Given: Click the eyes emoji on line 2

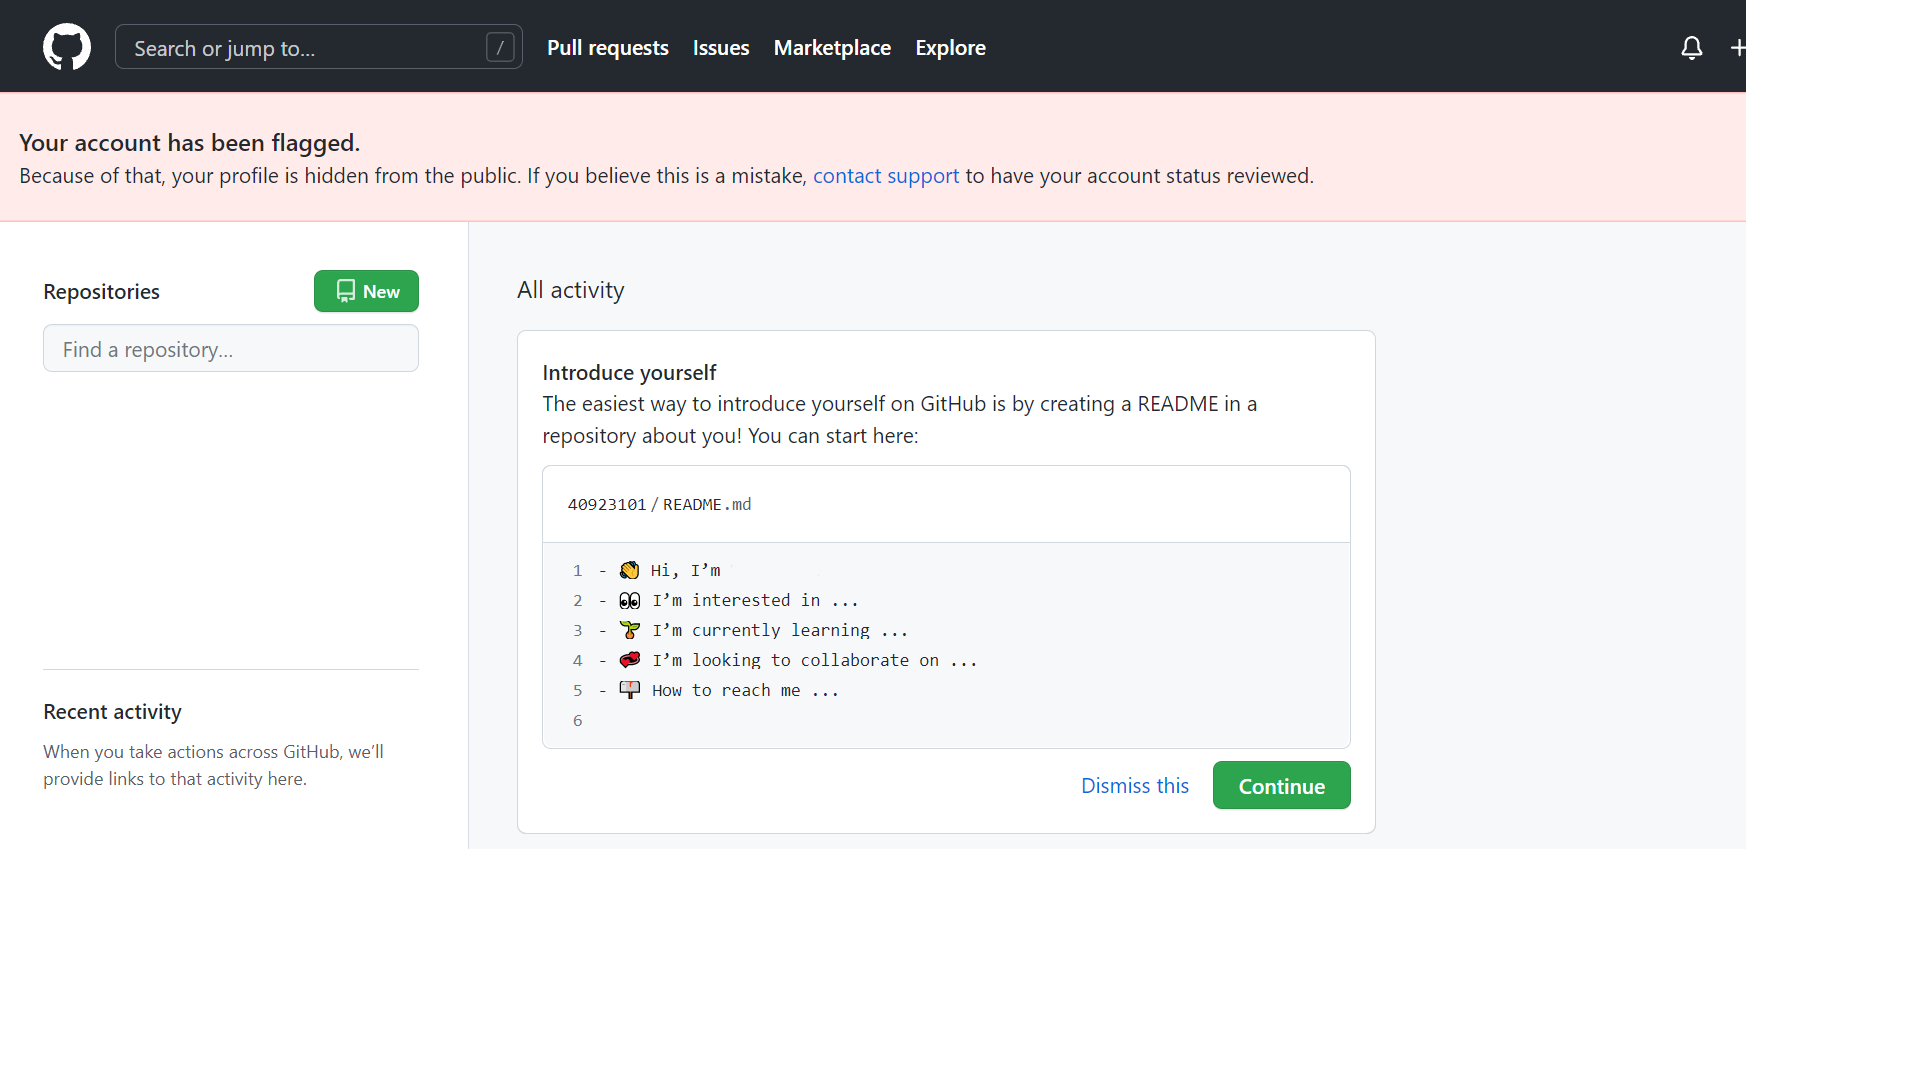Looking at the screenshot, I should [629, 600].
